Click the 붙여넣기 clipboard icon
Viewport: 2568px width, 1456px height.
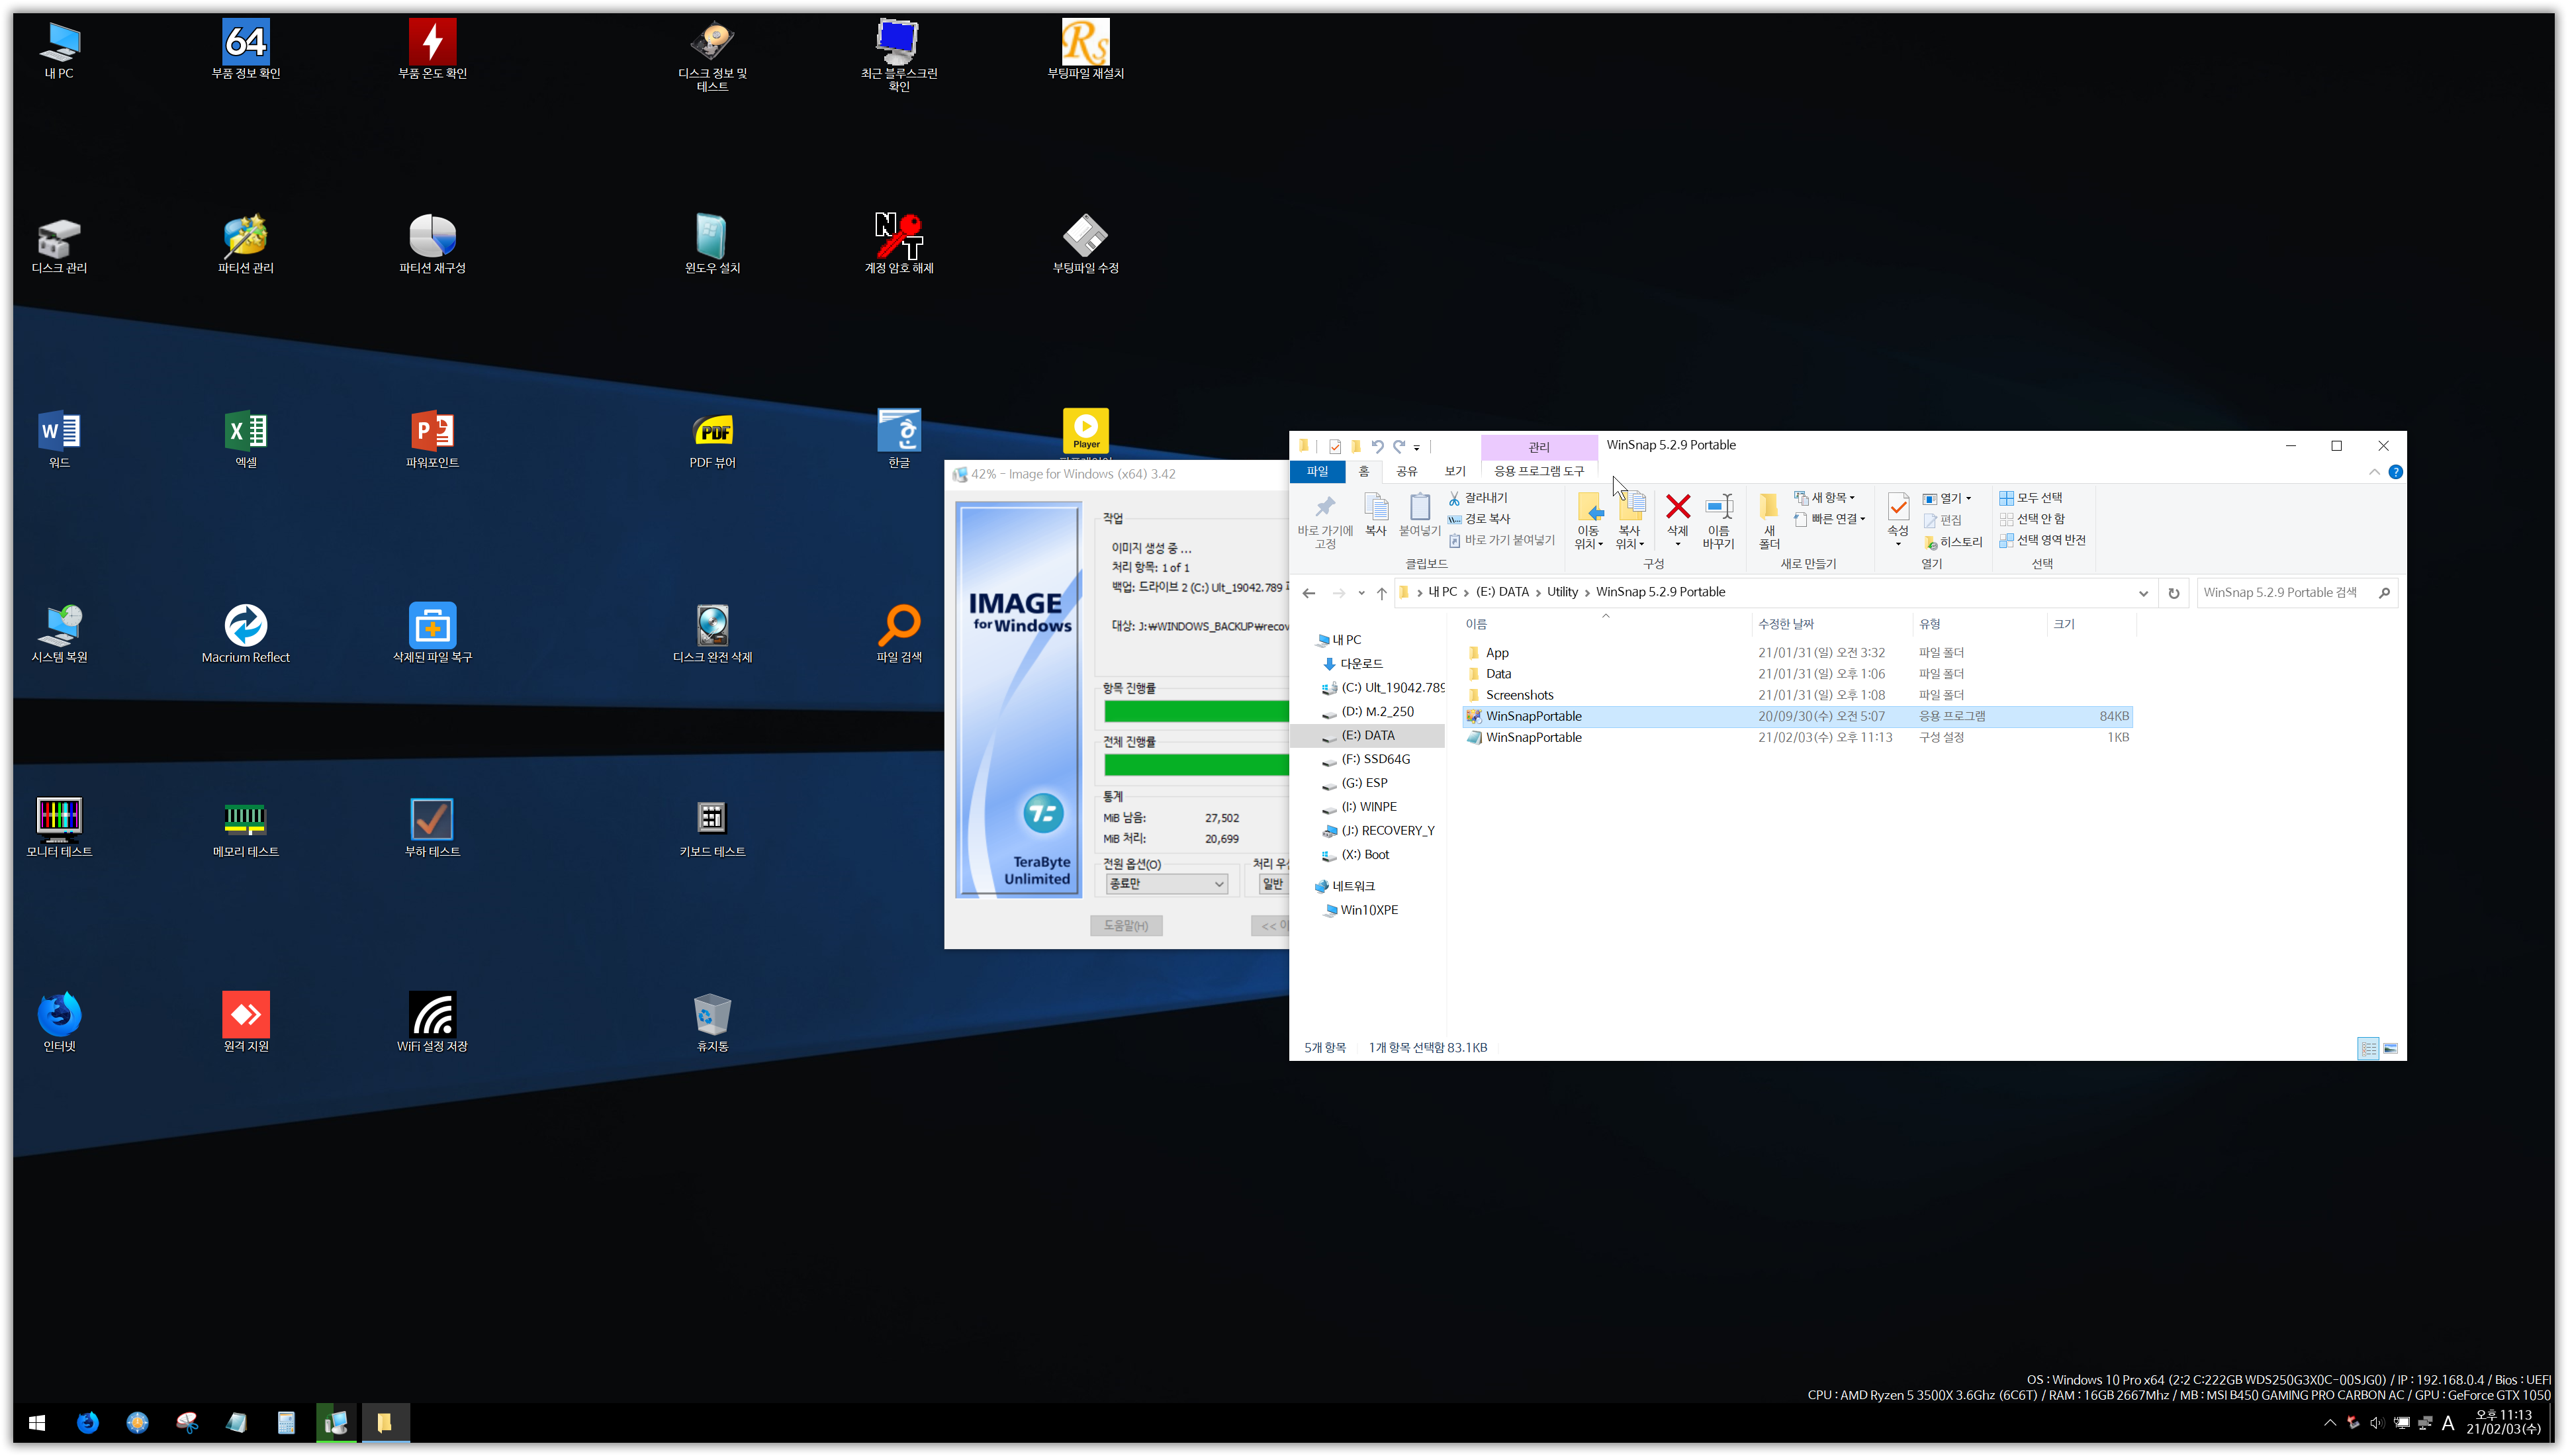pos(1419,514)
